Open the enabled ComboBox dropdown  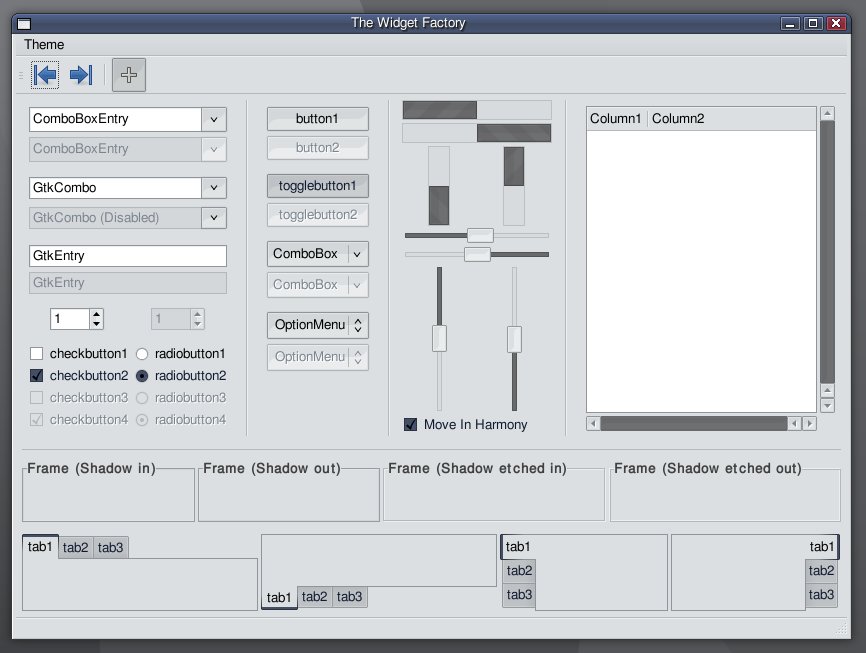(x=318, y=254)
